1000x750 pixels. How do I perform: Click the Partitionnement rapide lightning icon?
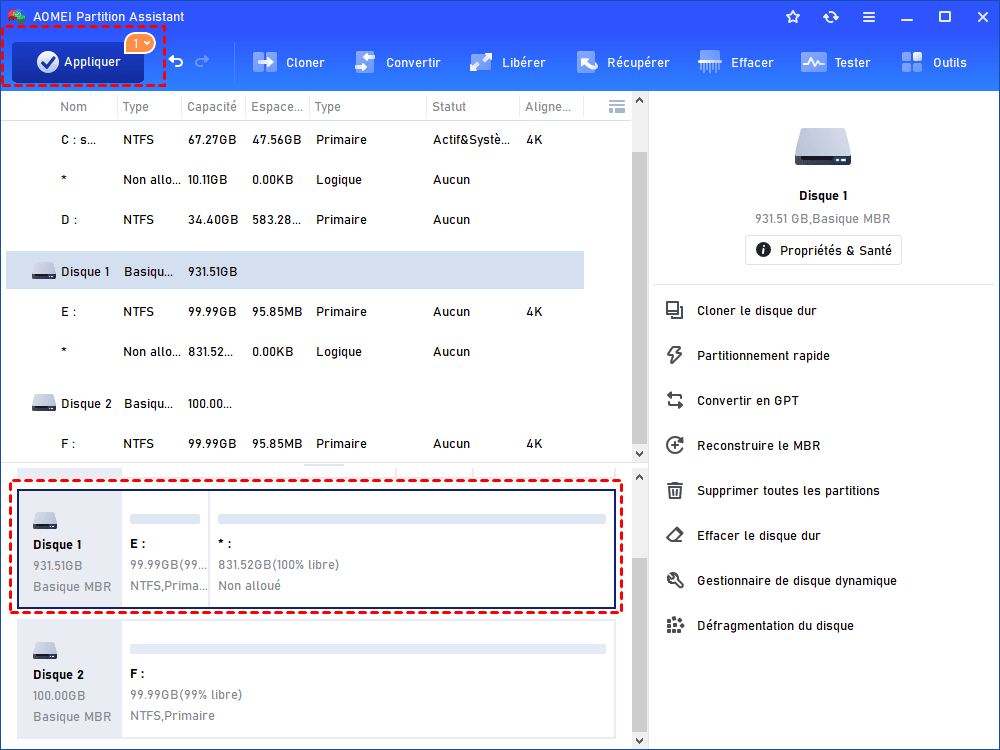675,355
